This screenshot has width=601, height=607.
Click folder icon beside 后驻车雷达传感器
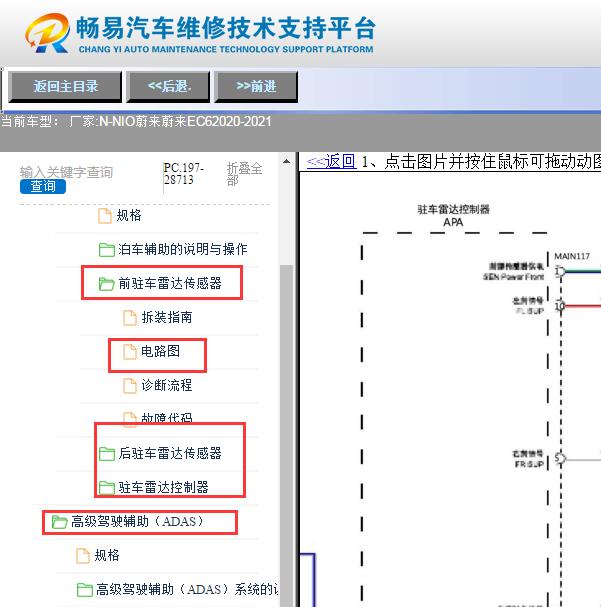tap(106, 454)
